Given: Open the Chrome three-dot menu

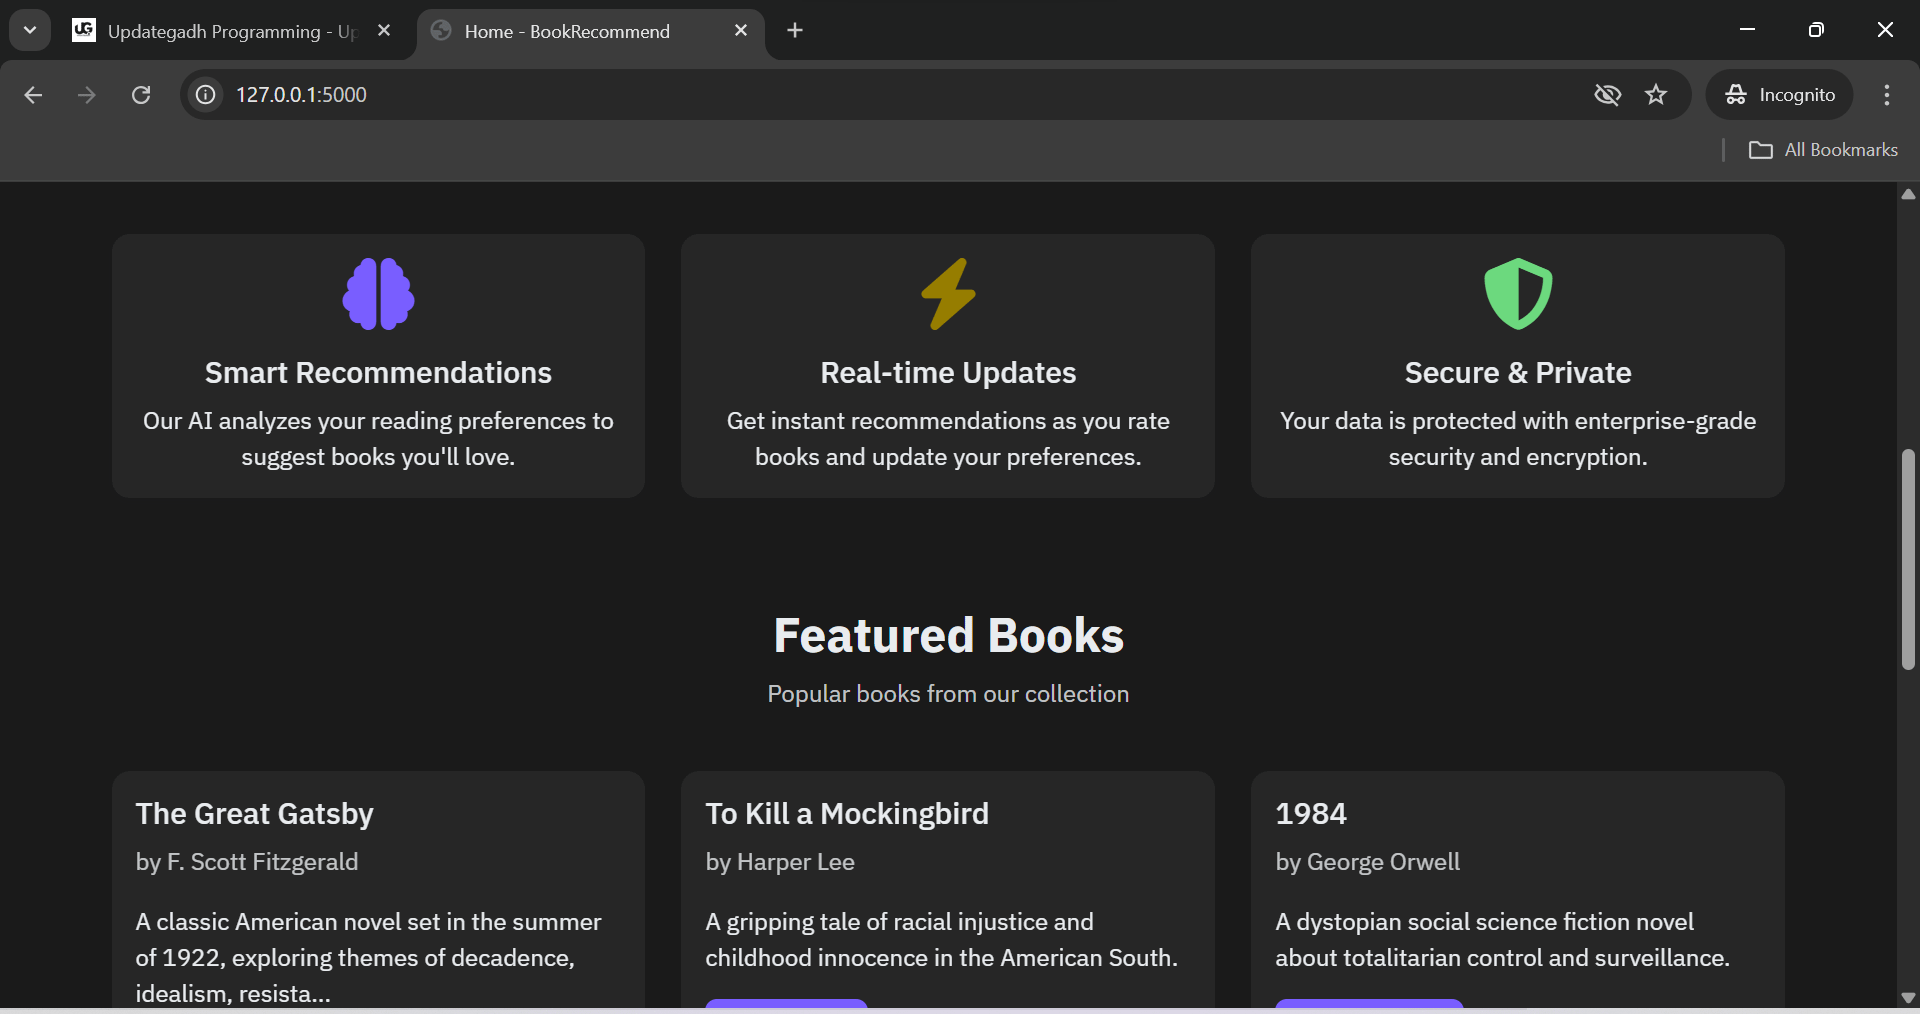Looking at the screenshot, I should (x=1886, y=95).
